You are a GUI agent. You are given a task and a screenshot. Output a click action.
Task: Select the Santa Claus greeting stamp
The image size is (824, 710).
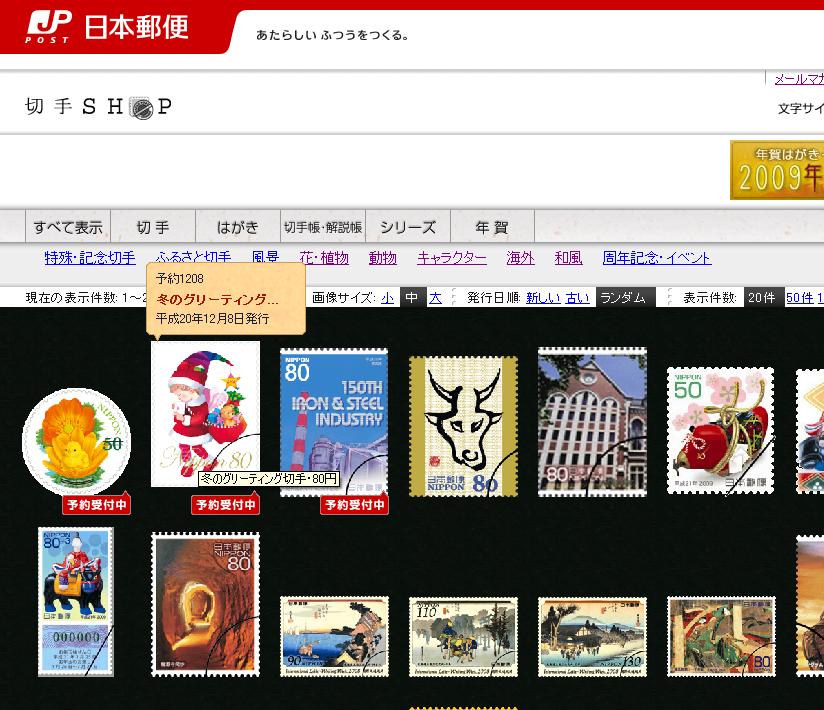(205, 412)
